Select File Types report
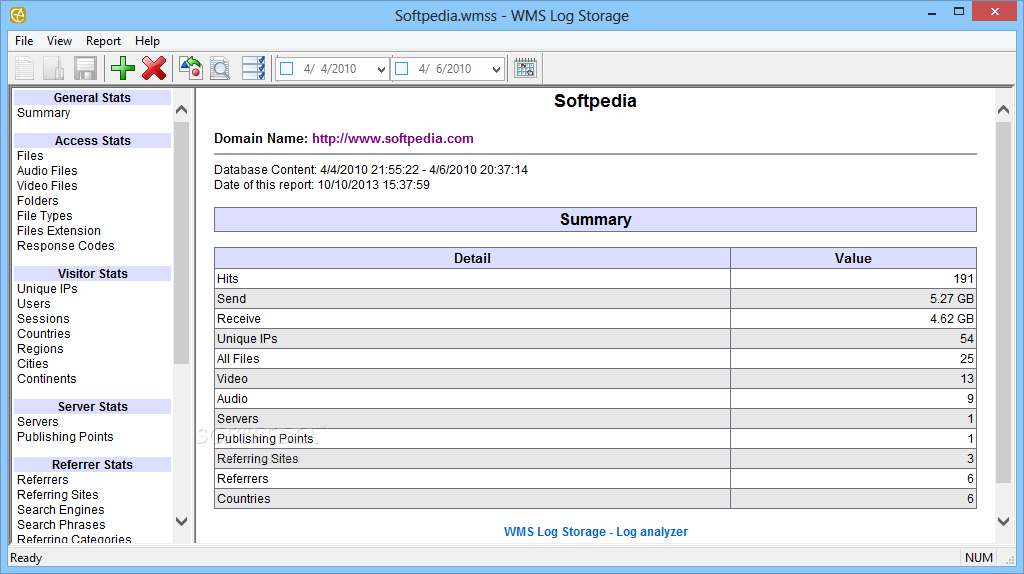This screenshot has height=574, width=1024. [x=44, y=216]
